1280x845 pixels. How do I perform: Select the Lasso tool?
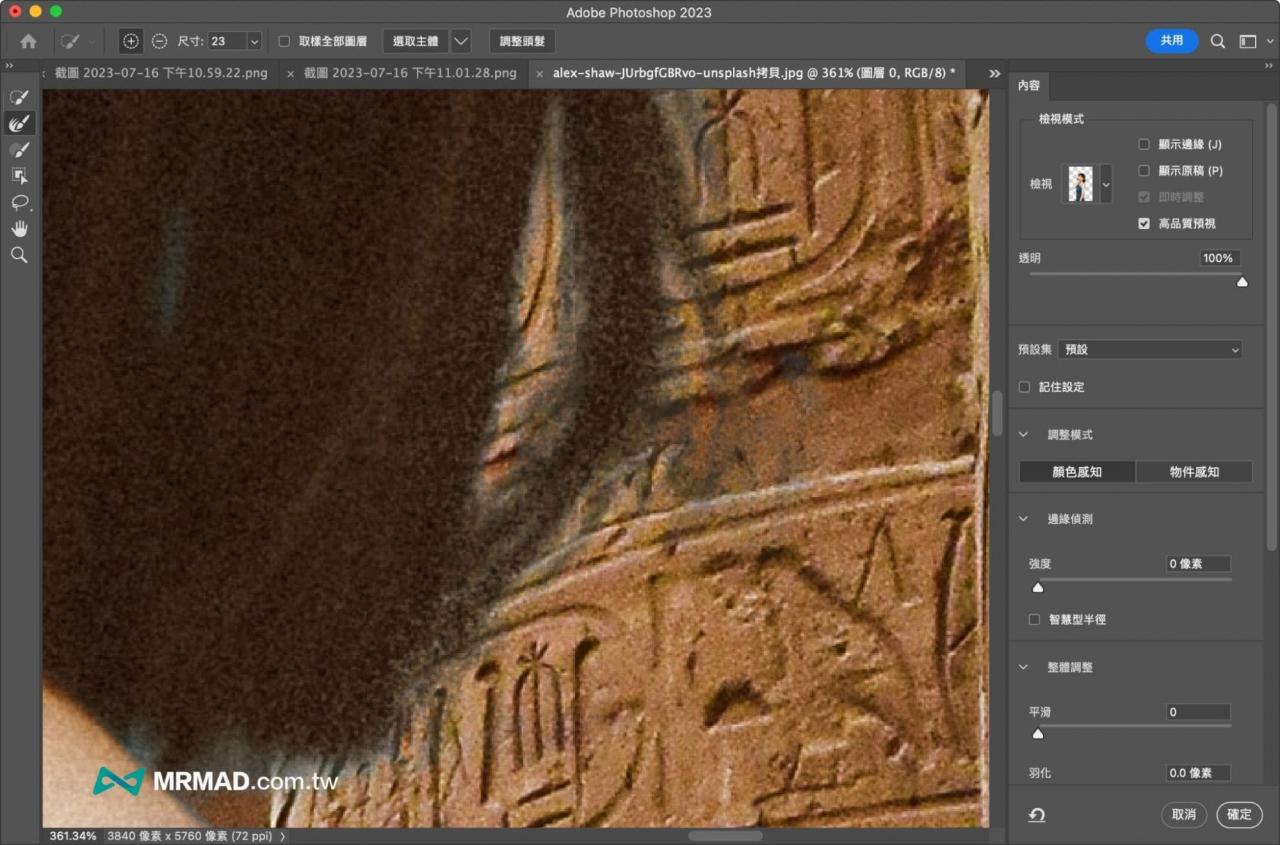click(19, 203)
